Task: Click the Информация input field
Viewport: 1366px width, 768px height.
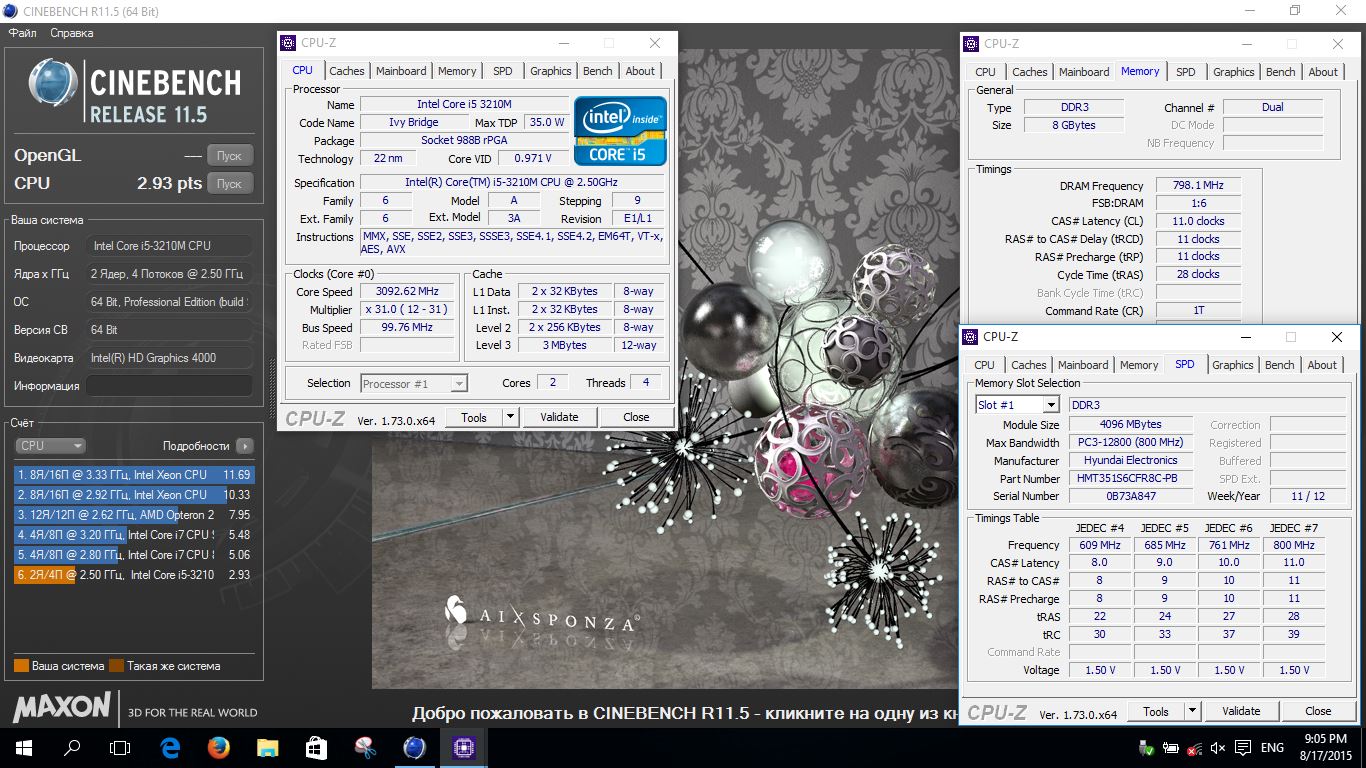Action: pos(169,386)
